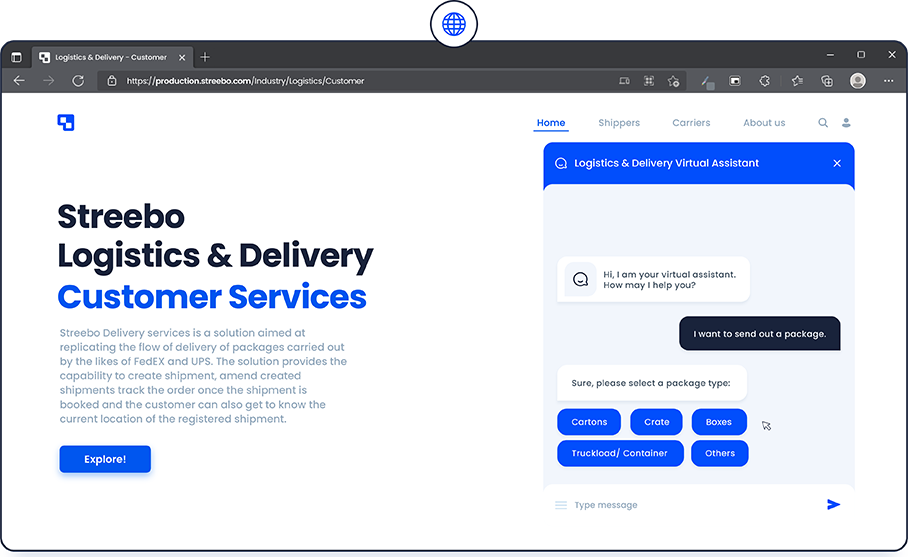This screenshot has height=557, width=908.
Task: Reload the page with the refresh icon
Action: [78, 81]
